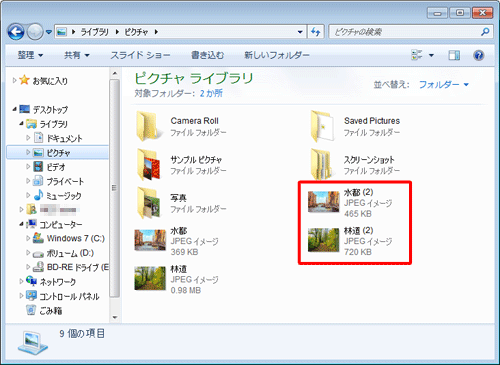
Task: Open the address bar history dropdown
Action: (x=300, y=32)
